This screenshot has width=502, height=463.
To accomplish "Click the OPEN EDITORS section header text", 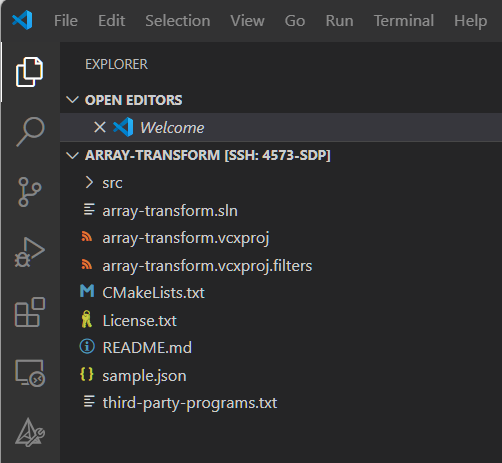I will [133, 100].
